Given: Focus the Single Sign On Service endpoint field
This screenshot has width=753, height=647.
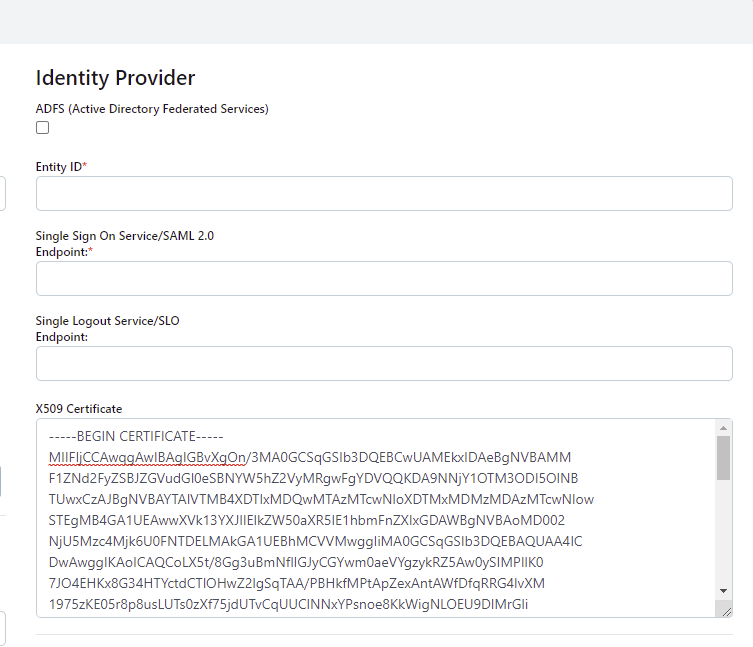Looking at the screenshot, I should click(384, 279).
